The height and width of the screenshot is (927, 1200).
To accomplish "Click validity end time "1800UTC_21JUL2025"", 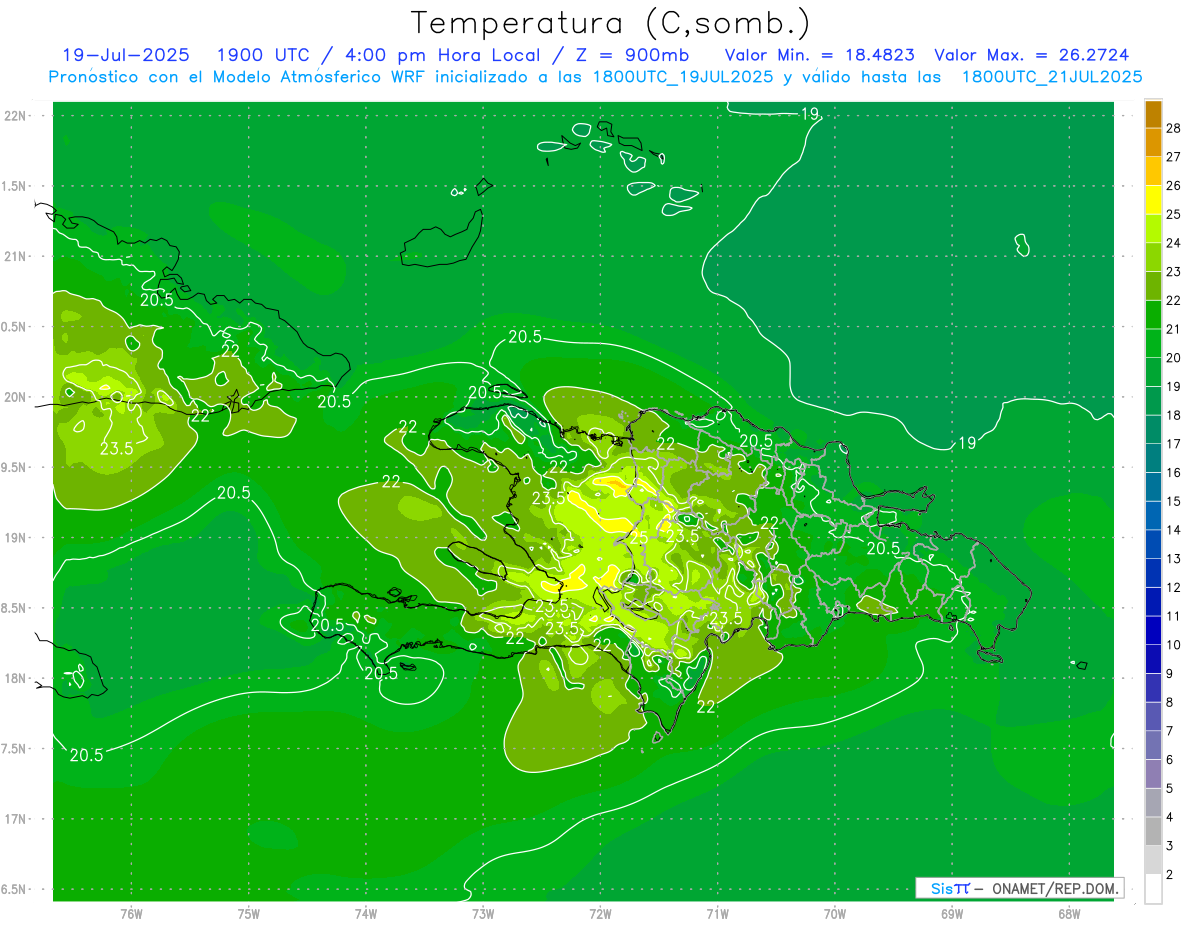I will [1052, 77].
